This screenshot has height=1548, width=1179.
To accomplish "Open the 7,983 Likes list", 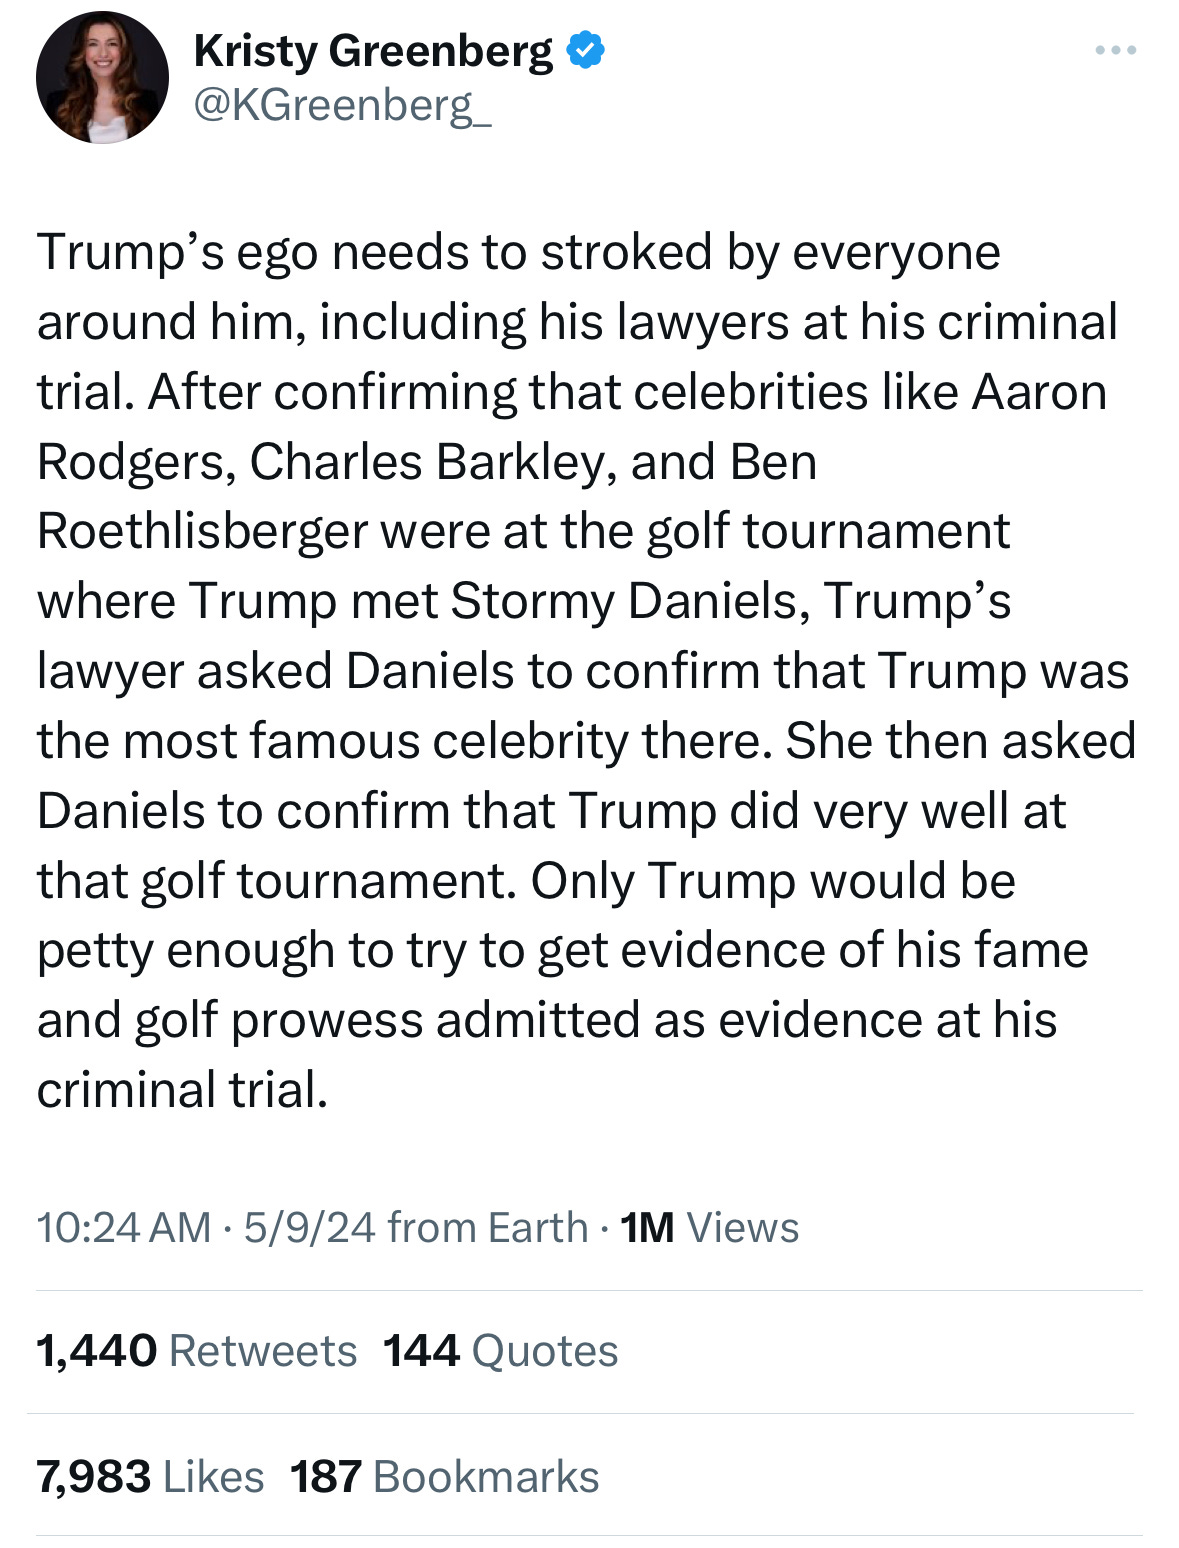I will [150, 1477].
